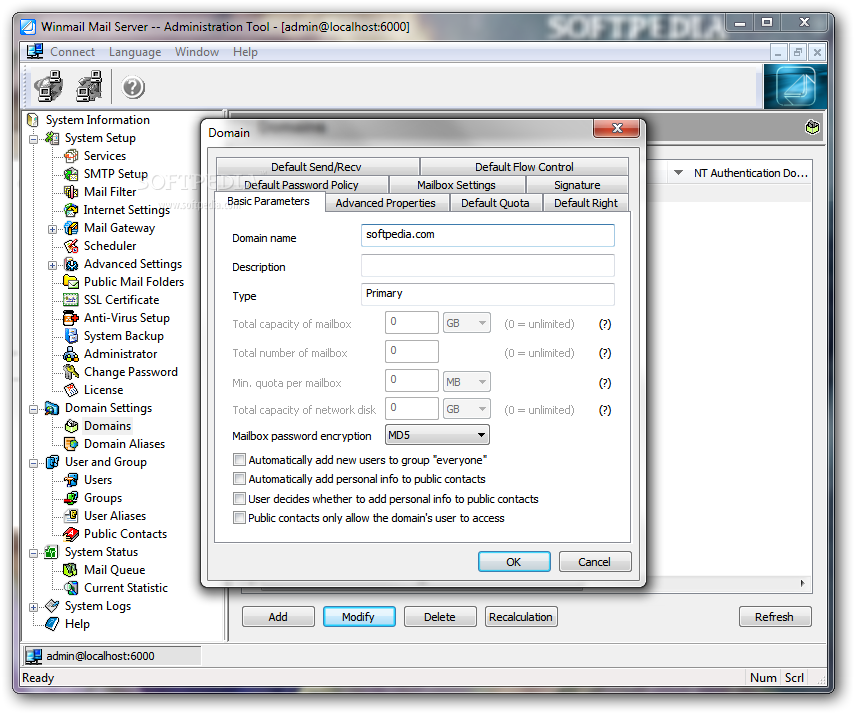Click the Public Mail Folders icon
The image size is (855, 714).
(x=71, y=282)
